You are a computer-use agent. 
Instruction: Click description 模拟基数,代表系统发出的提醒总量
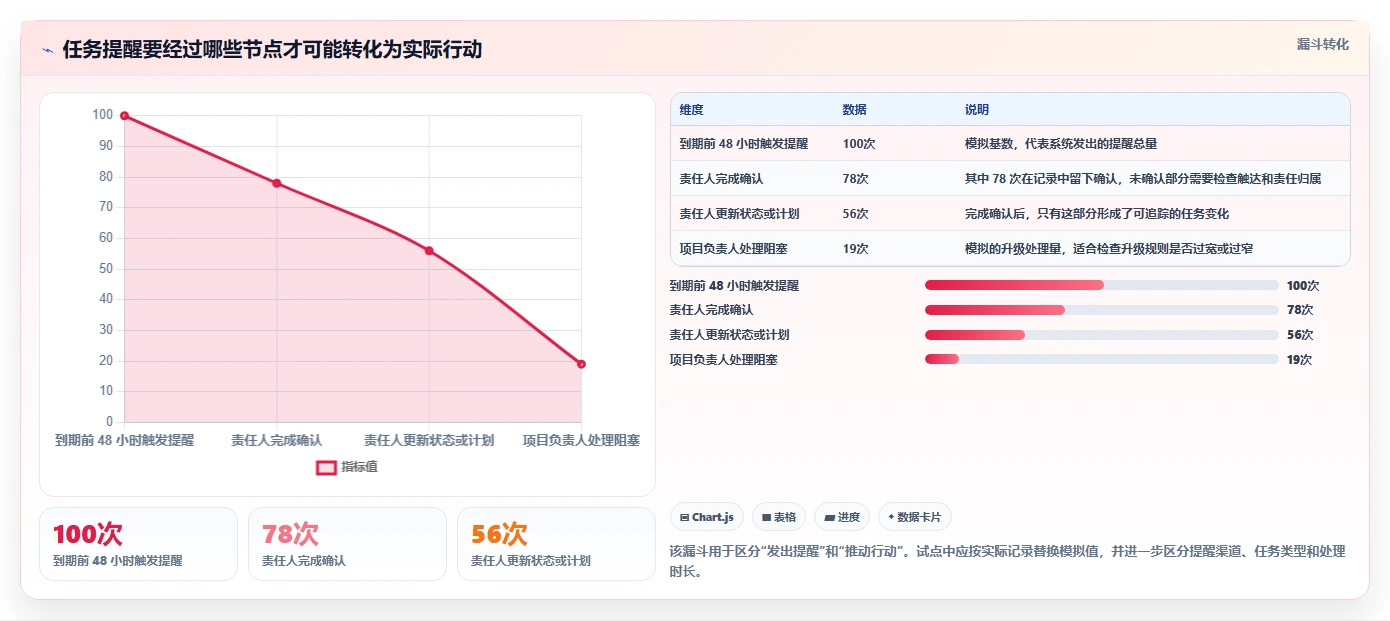tap(1061, 144)
